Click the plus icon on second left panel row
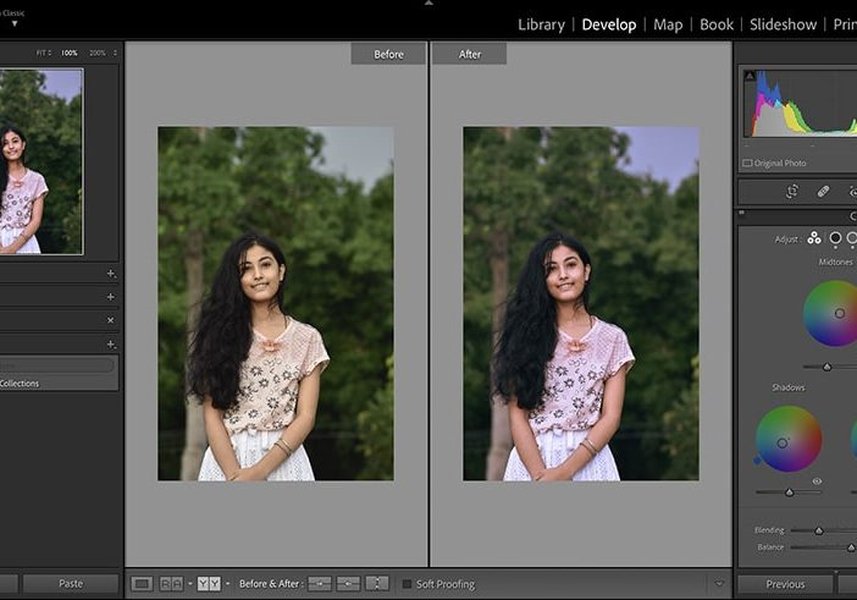857x600 pixels. tap(111, 297)
